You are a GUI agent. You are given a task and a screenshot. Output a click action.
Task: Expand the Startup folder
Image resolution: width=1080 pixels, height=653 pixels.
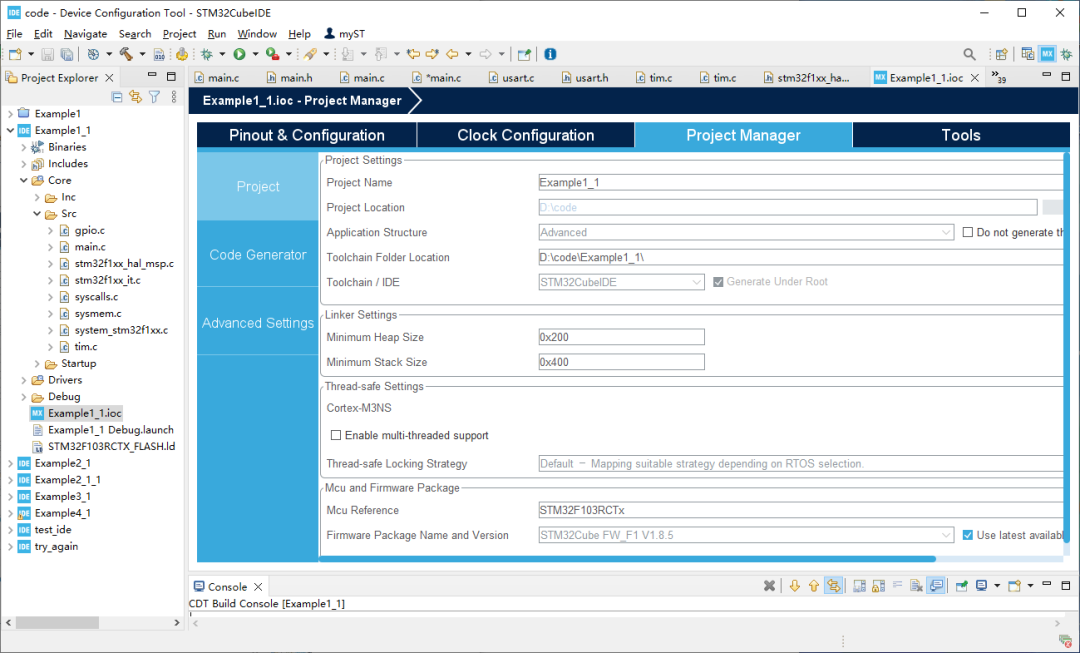pyautogui.click(x=37, y=364)
